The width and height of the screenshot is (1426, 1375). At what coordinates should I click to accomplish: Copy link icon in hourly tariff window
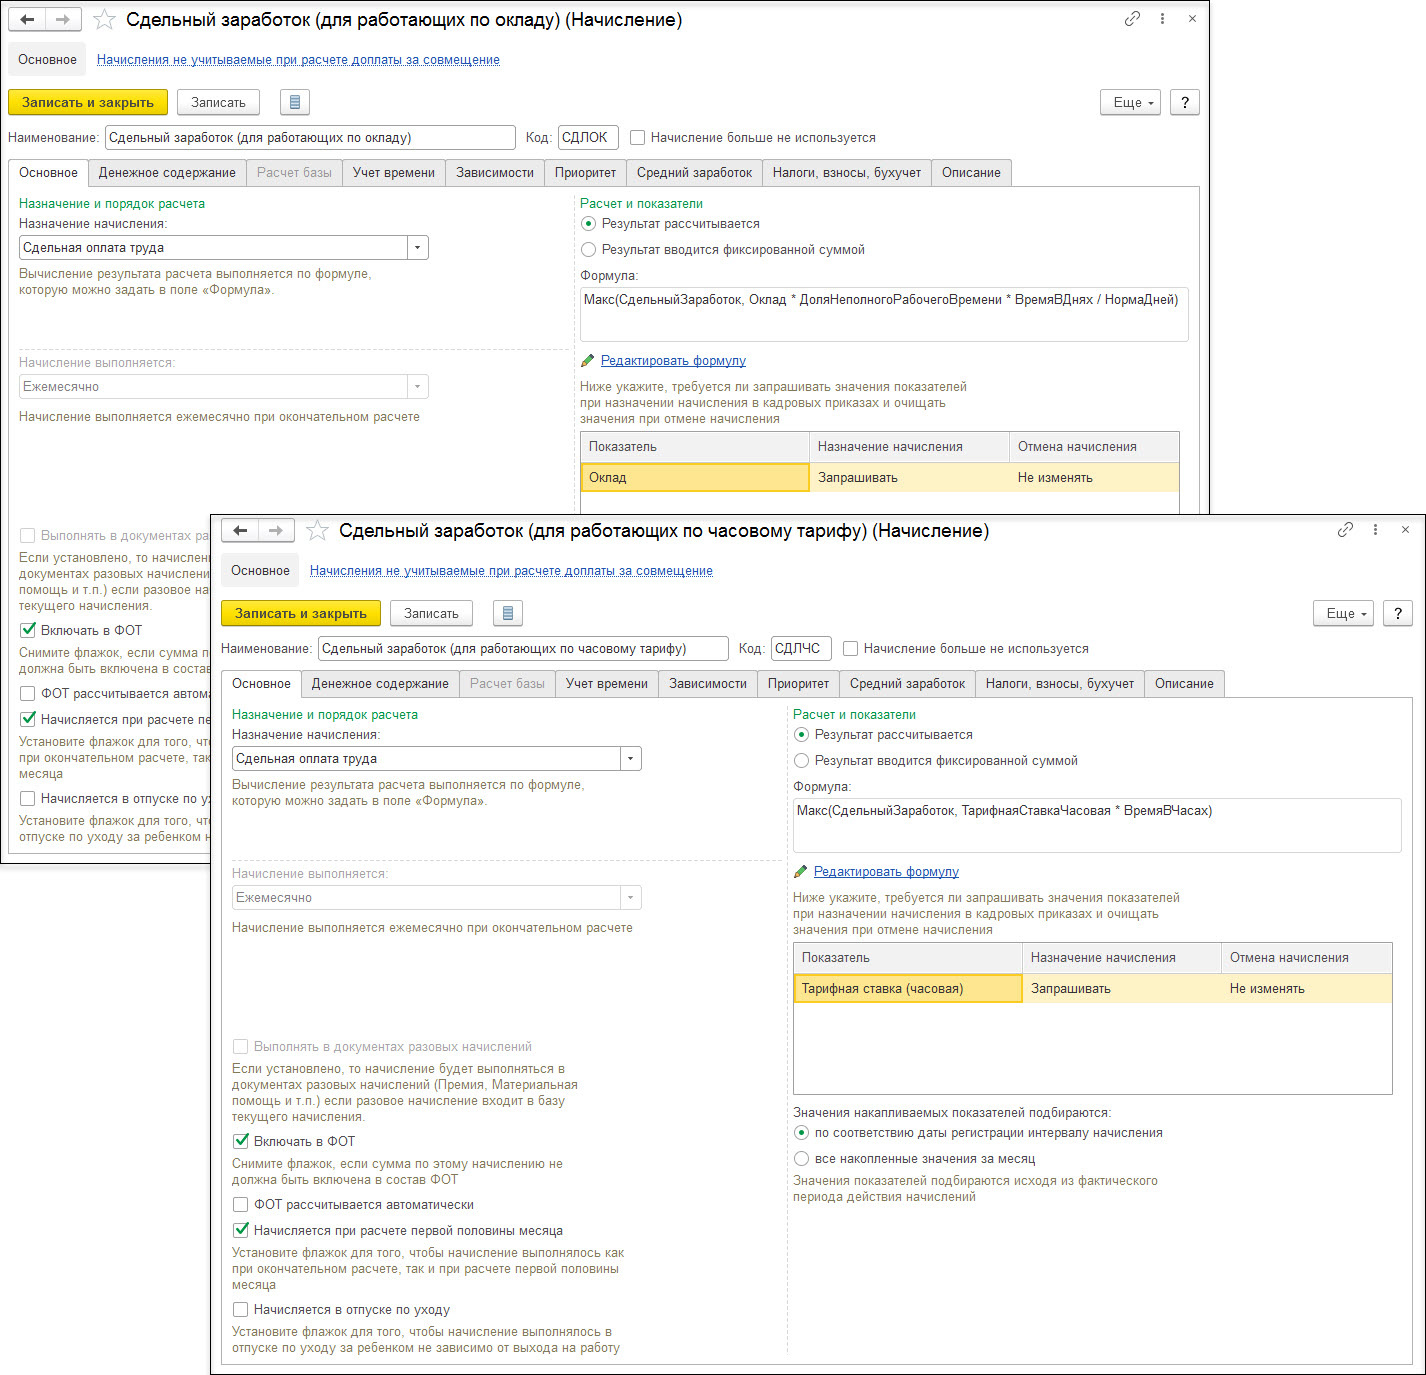(x=1345, y=530)
